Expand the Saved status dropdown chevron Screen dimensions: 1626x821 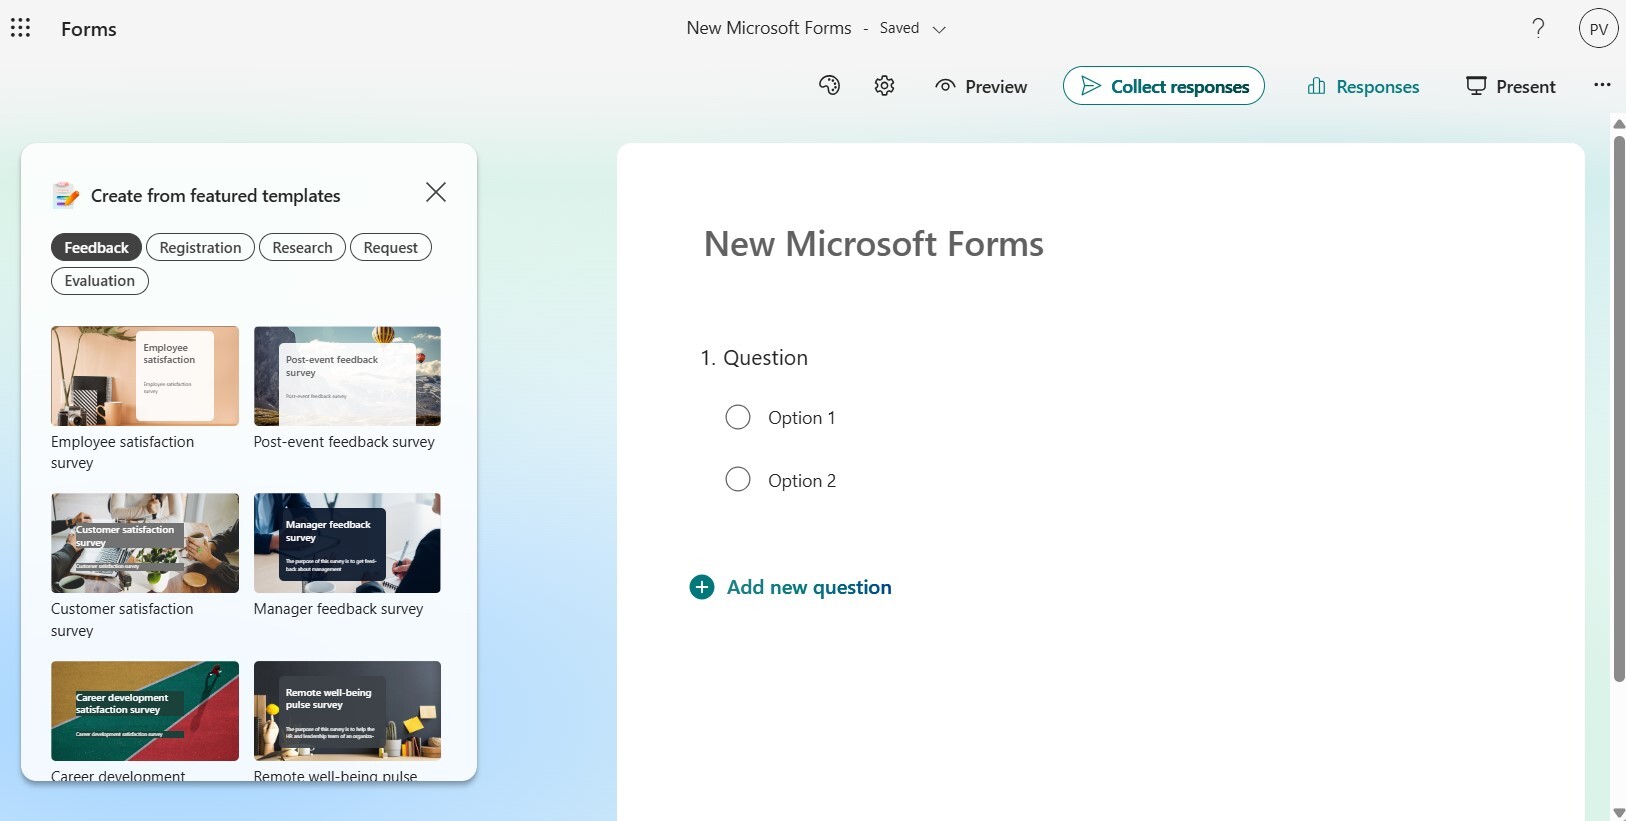pos(939,29)
